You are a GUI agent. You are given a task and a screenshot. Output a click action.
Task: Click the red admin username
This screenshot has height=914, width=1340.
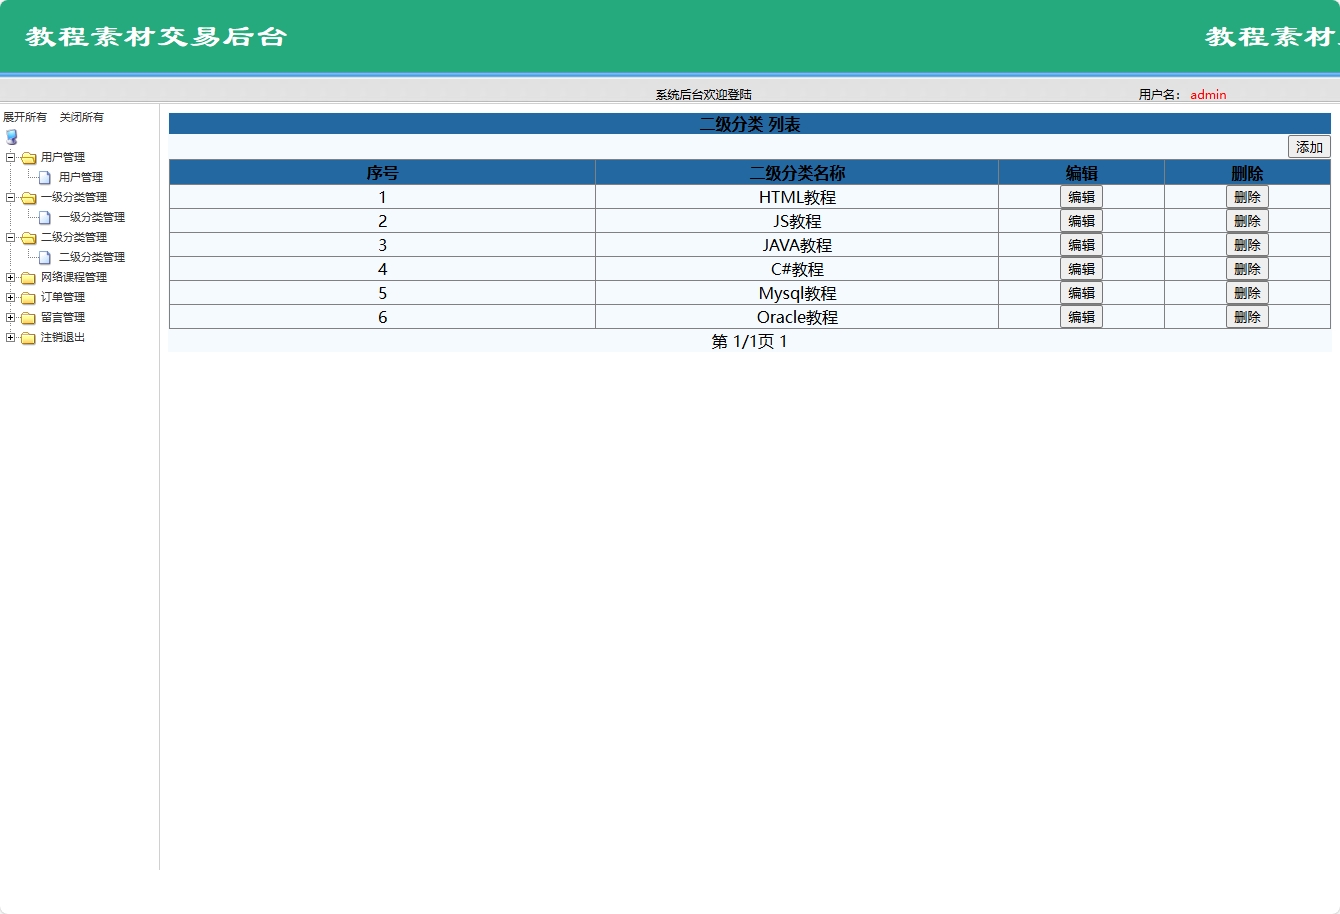point(1208,95)
